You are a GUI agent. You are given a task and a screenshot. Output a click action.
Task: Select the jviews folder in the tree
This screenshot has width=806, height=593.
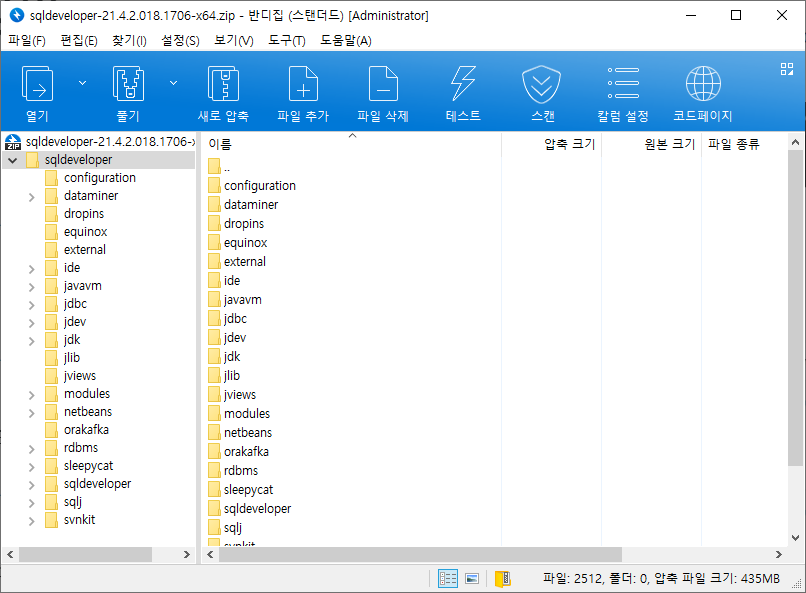70,376
